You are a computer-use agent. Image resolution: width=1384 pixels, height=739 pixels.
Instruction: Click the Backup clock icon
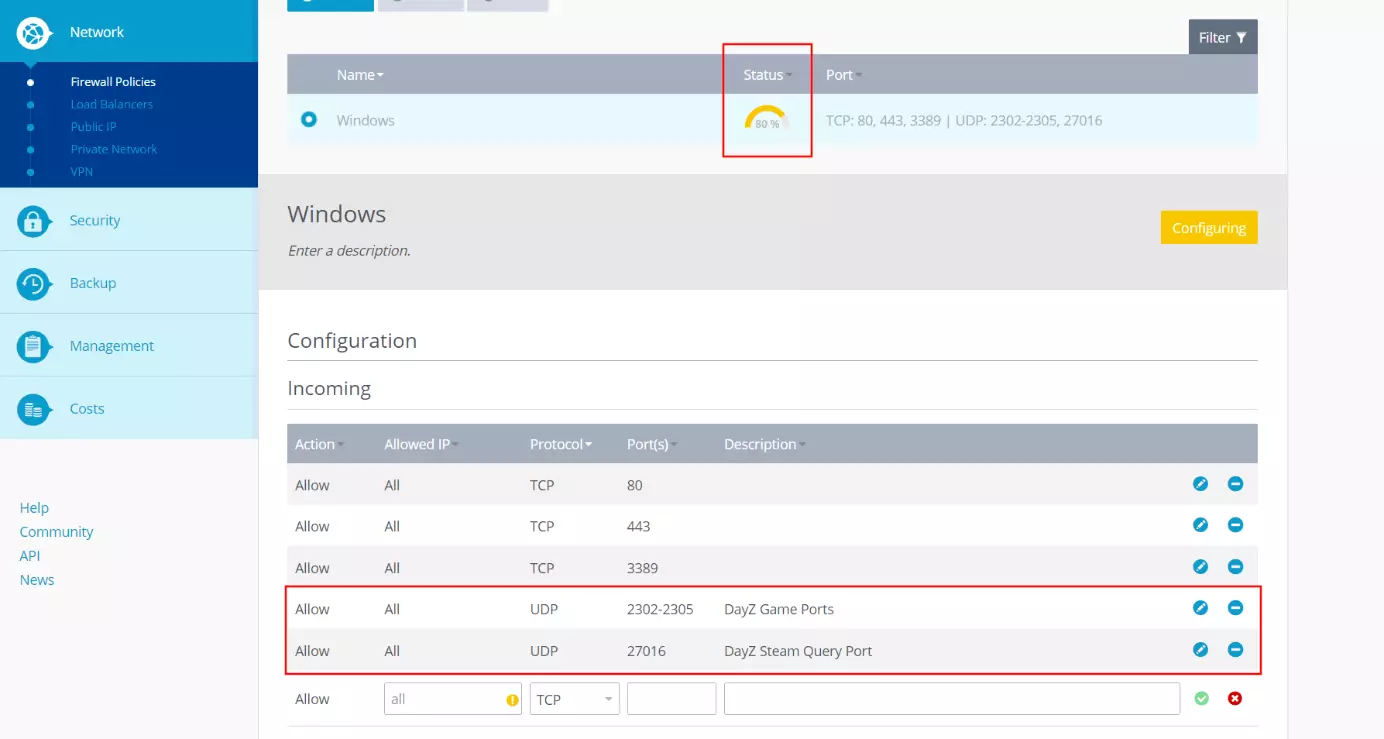pyautogui.click(x=34, y=284)
